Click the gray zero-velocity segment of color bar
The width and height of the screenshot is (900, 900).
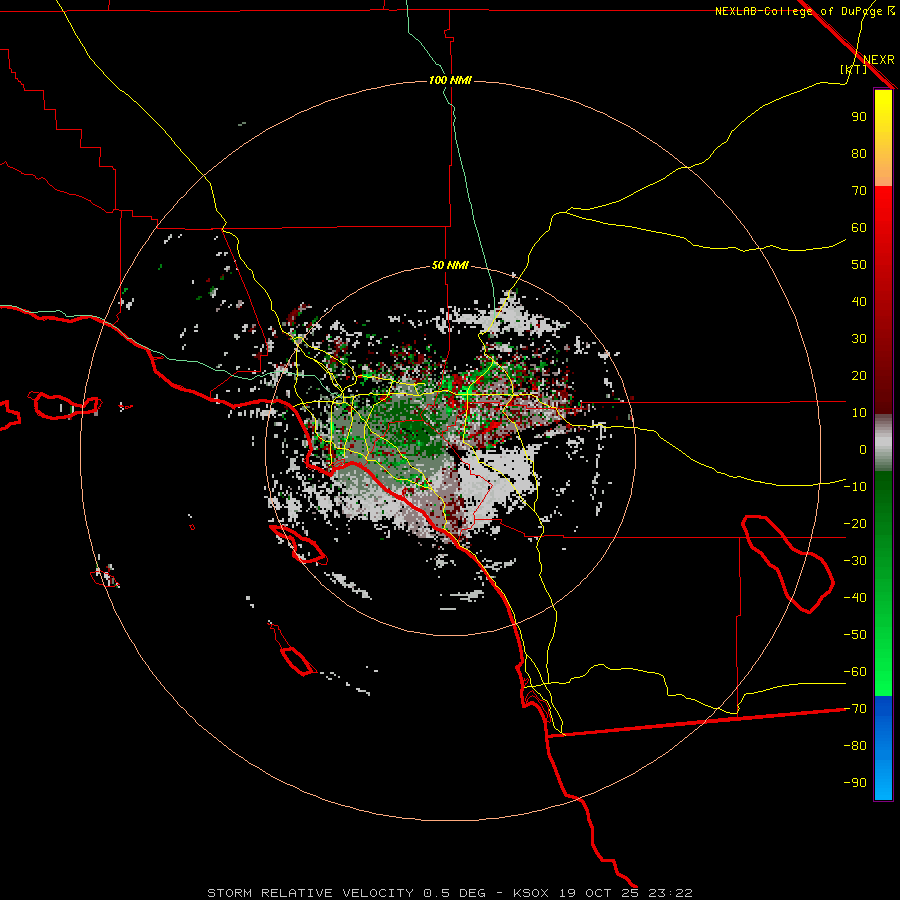pyautogui.click(x=883, y=443)
